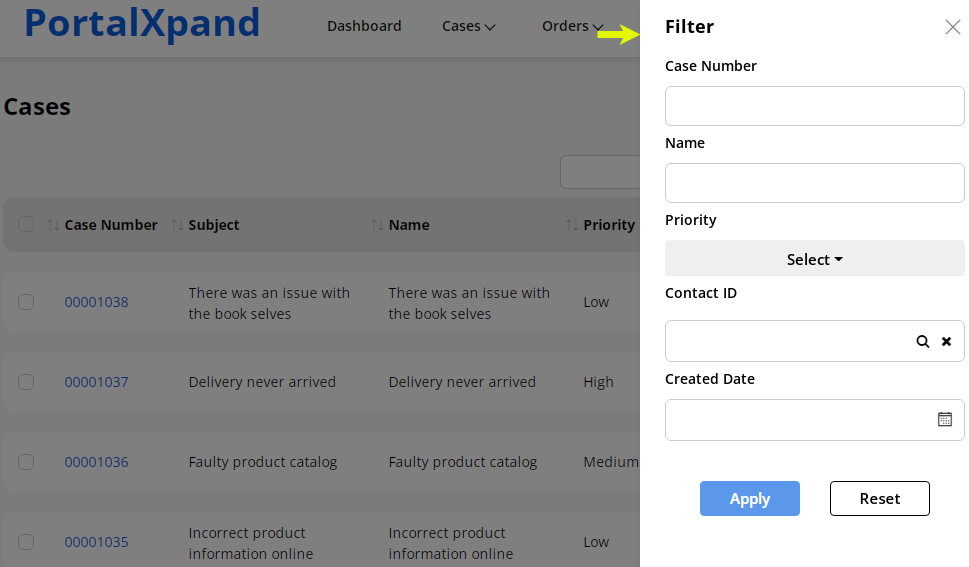Click the PortalXpand logo
The height and width of the screenshot is (567, 969).
coord(142,23)
